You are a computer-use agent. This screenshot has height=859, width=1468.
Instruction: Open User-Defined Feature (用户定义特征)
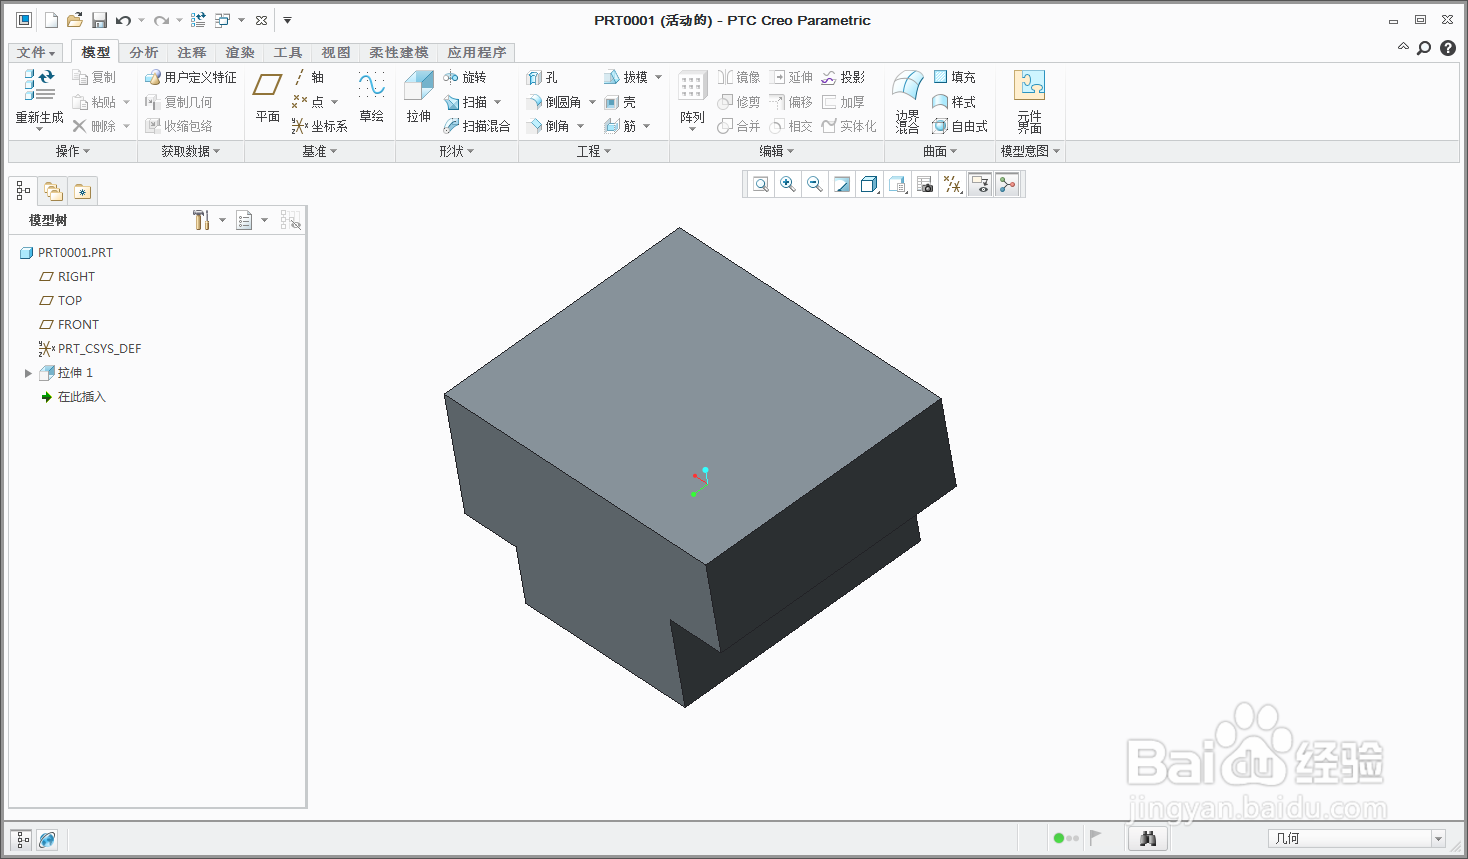pyautogui.click(x=191, y=77)
